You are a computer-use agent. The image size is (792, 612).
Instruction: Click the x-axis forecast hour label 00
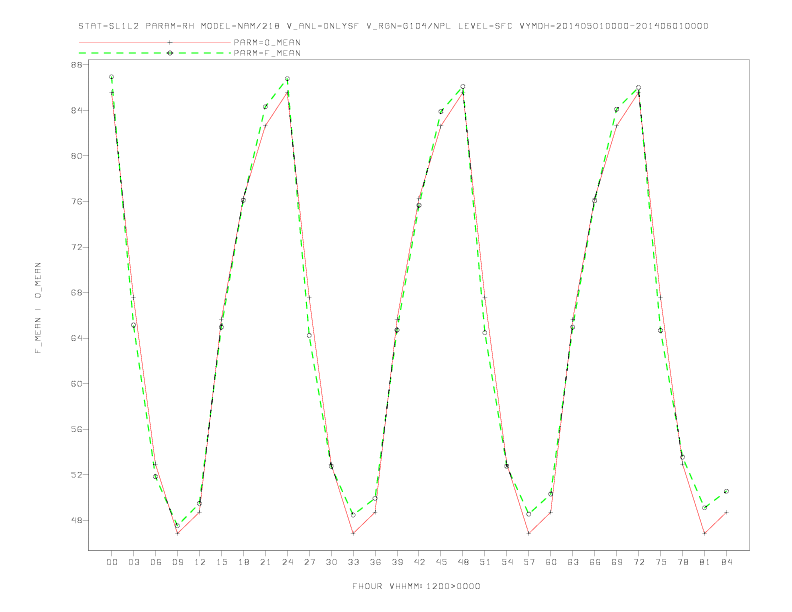112,562
